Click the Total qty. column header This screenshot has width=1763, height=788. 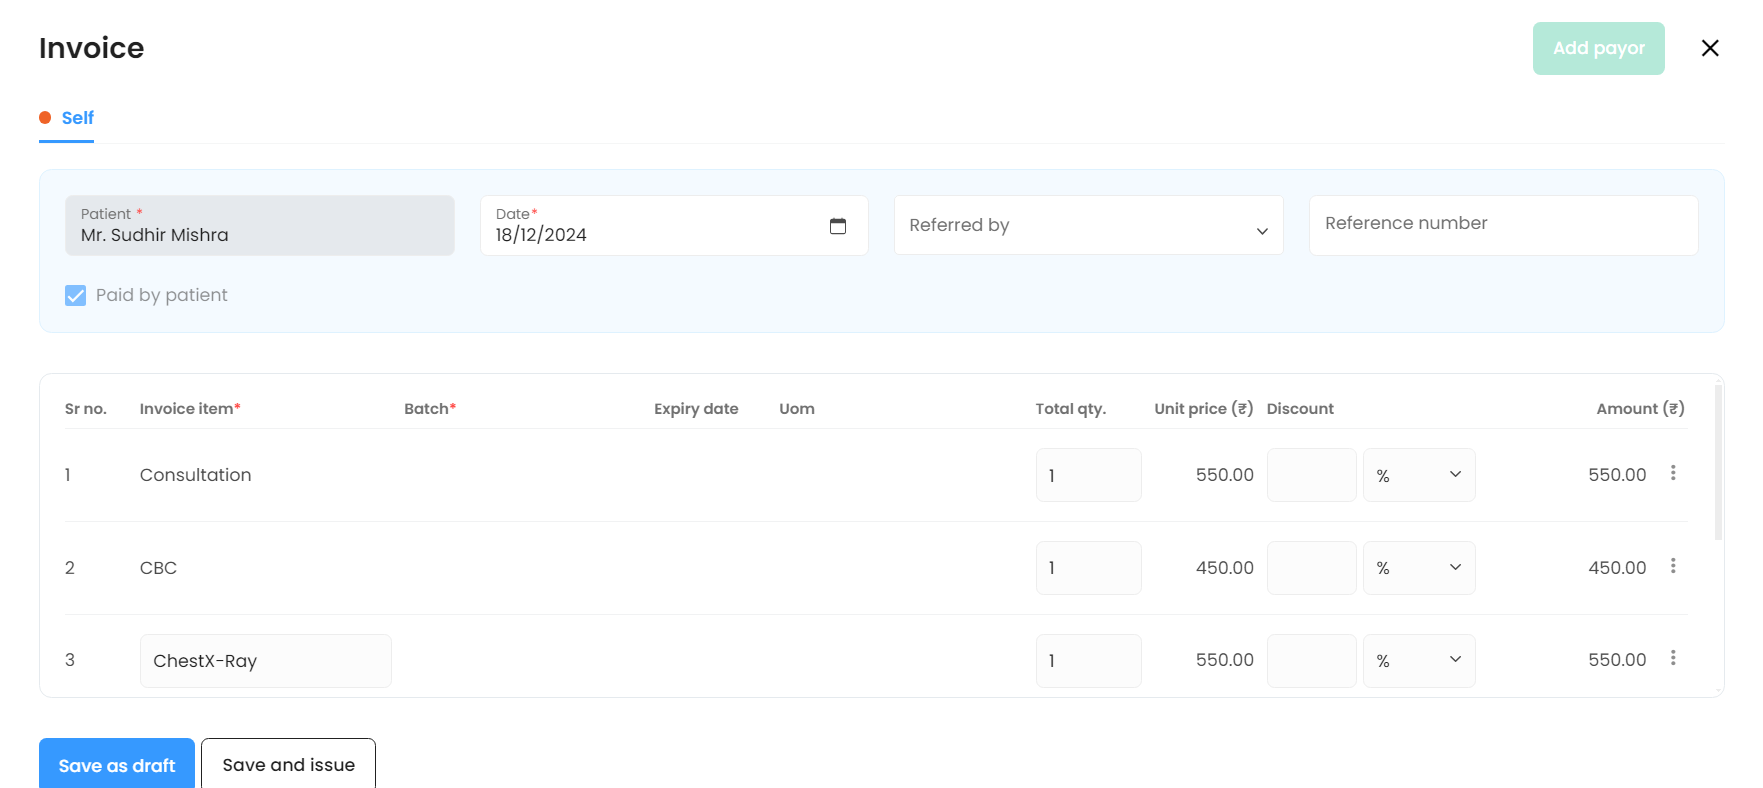click(x=1070, y=409)
